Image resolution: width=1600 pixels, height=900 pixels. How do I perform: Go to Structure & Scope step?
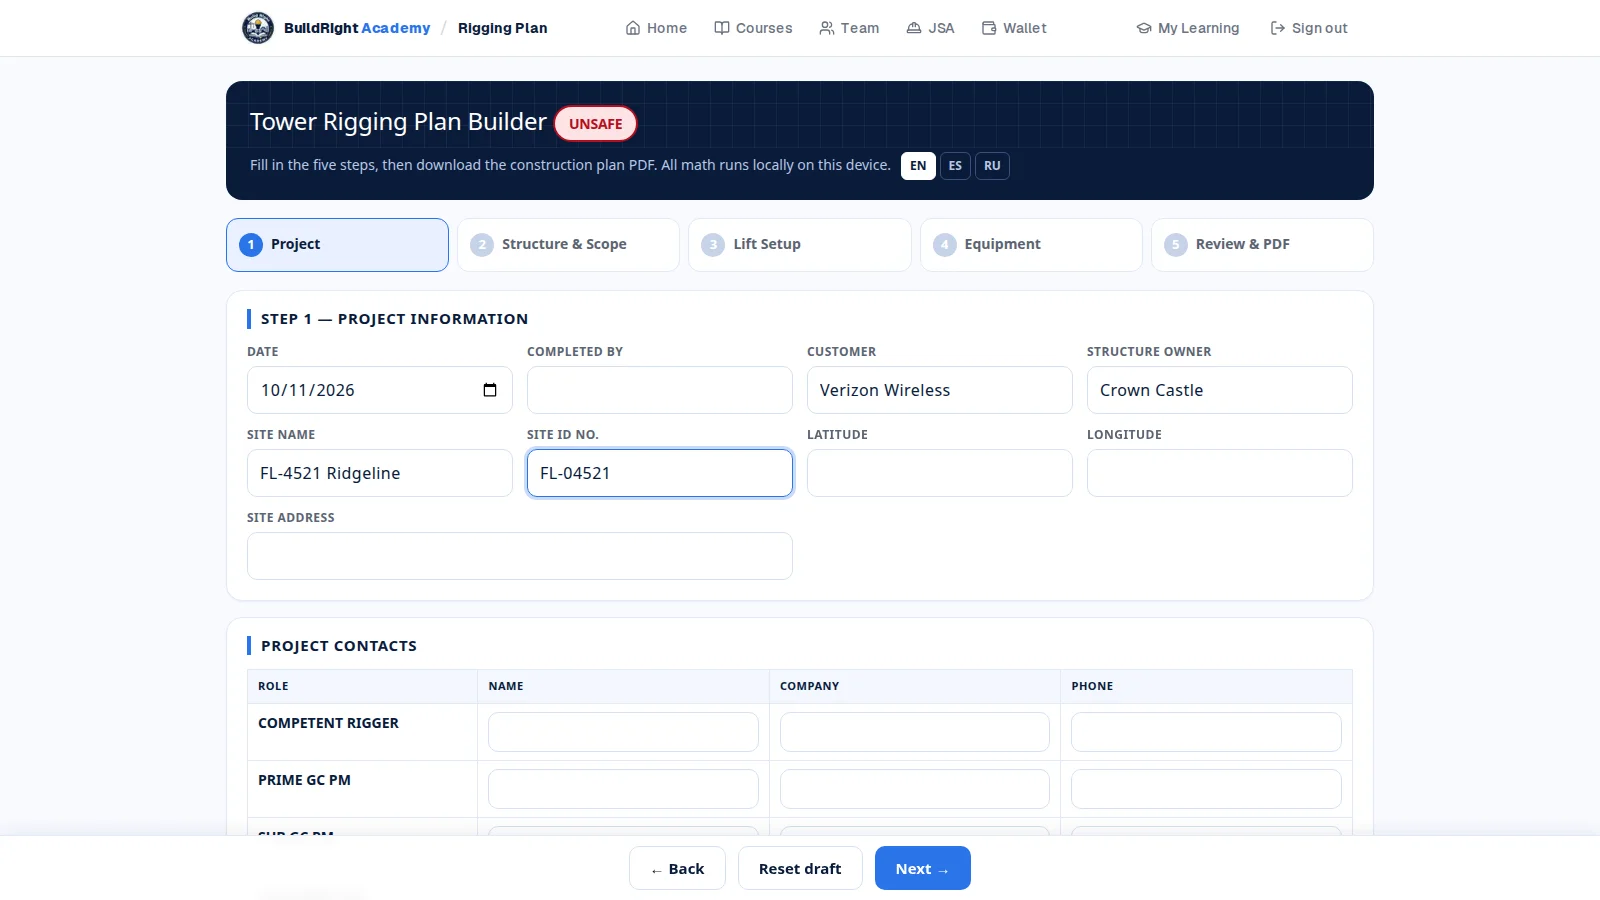tap(568, 245)
